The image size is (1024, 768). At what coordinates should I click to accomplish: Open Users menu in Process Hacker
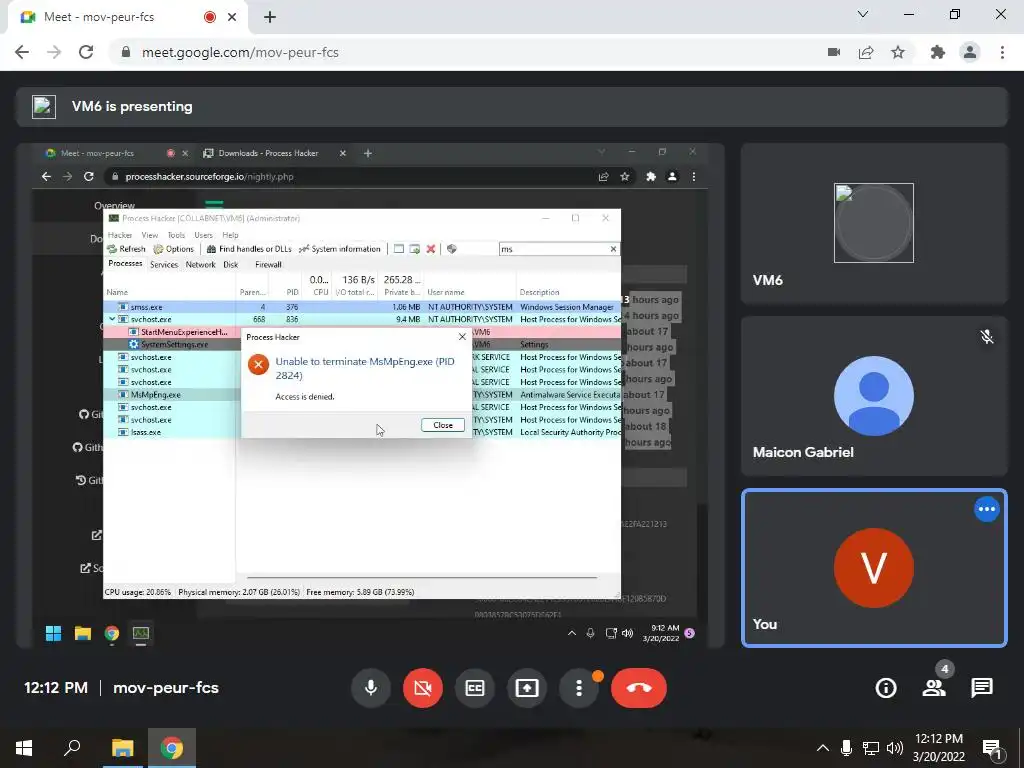pyautogui.click(x=203, y=235)
